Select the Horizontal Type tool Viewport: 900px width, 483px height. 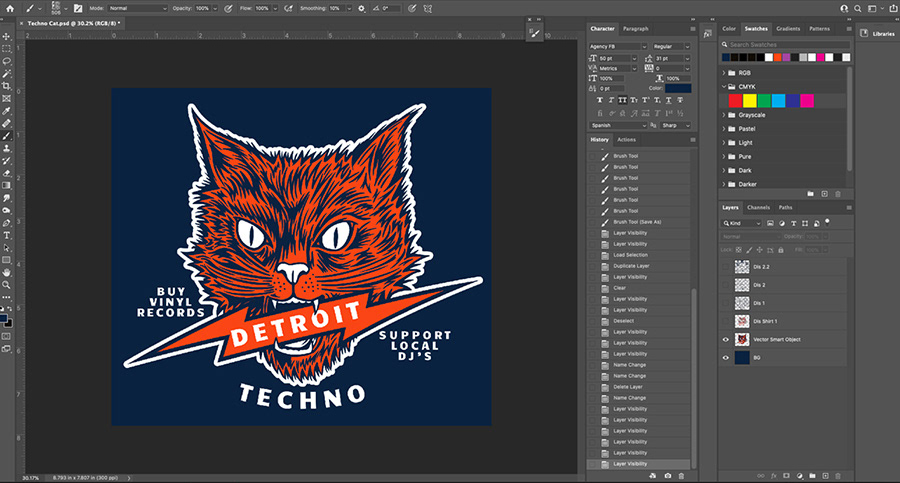[x=6, y=235]
